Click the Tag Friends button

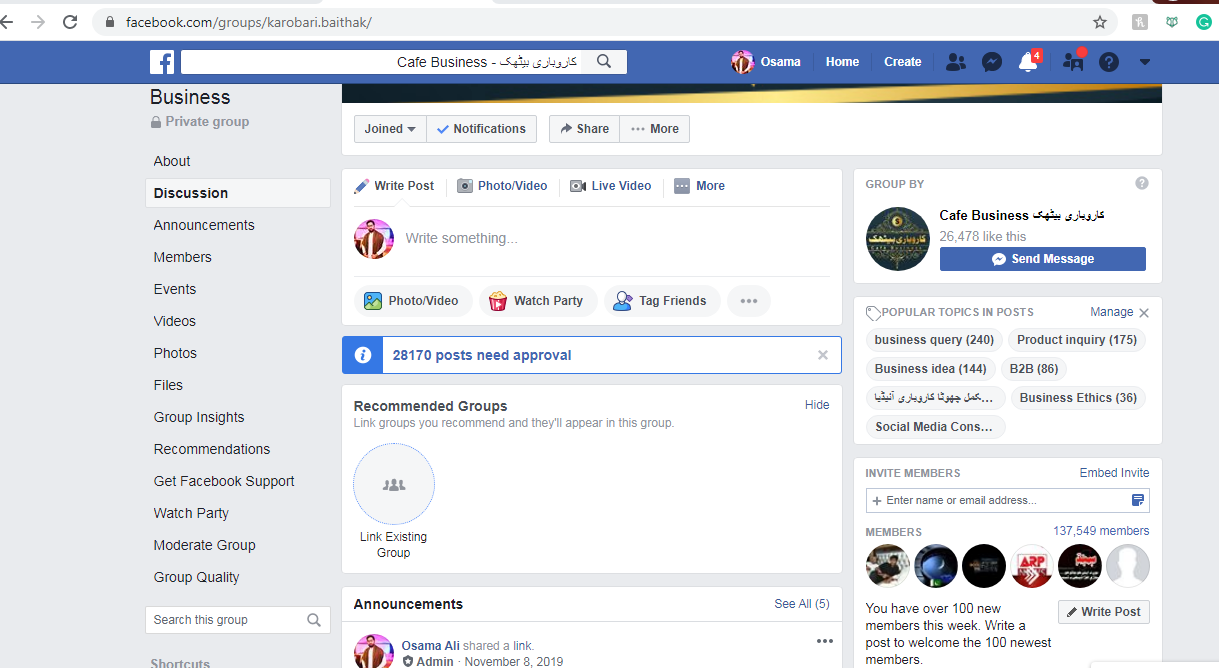[x=662, y=301]
